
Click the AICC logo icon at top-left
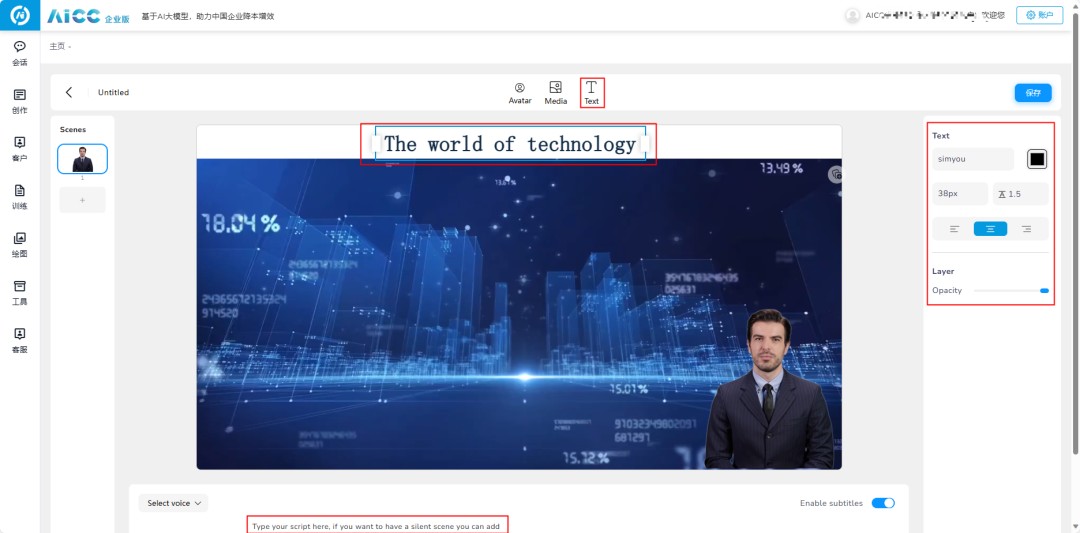20,15
